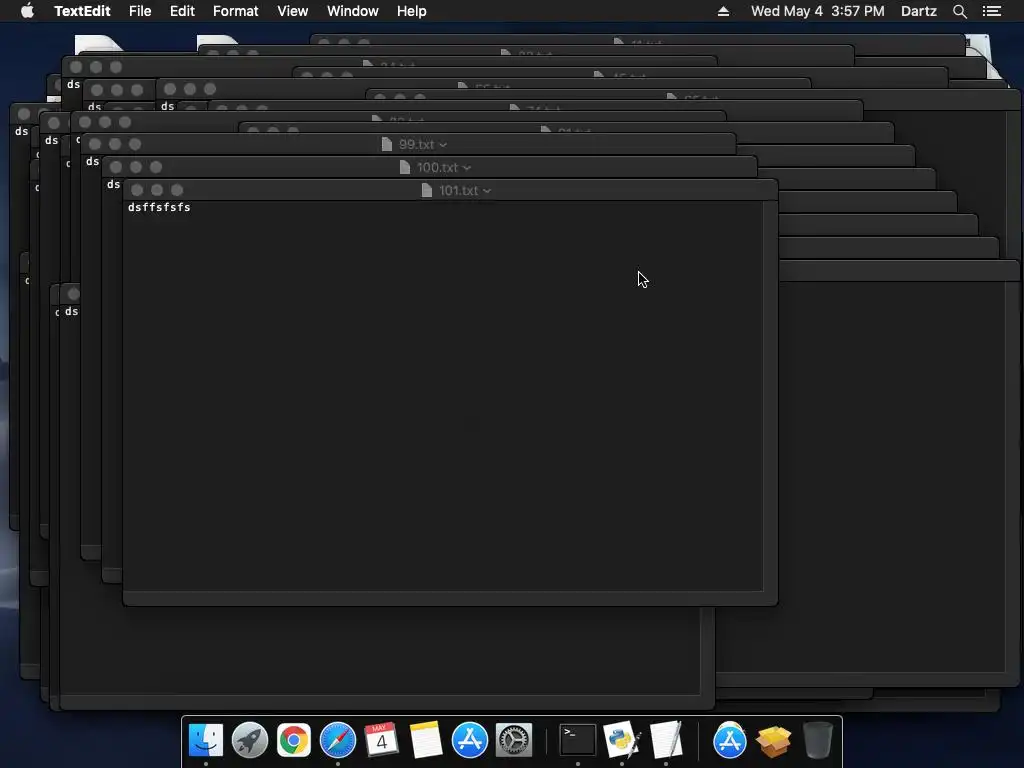Expand the 100.txt title dropdown chevron
This screenshot has height=768, width=1024.
(x=467, y=168)
